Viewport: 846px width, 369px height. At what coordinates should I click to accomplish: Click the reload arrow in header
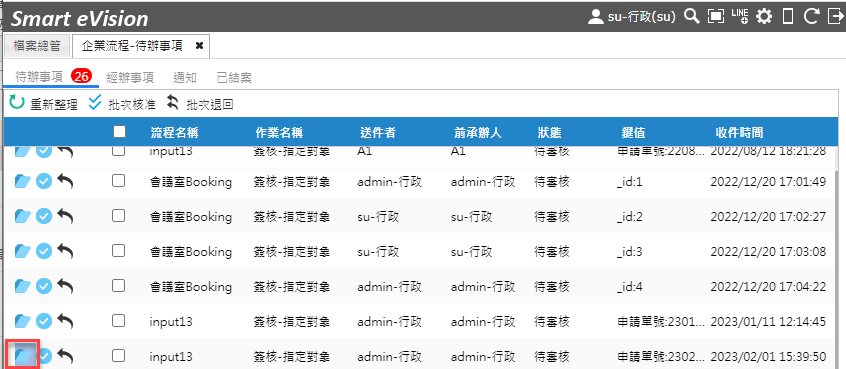click(x=811, y=17)
